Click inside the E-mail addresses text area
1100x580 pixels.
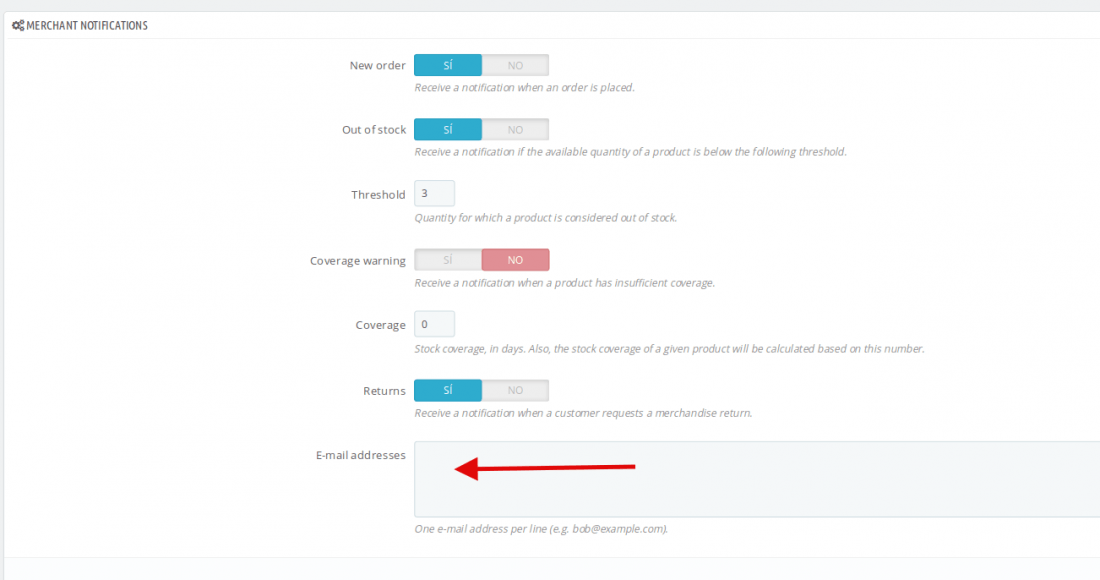(757, 480)
